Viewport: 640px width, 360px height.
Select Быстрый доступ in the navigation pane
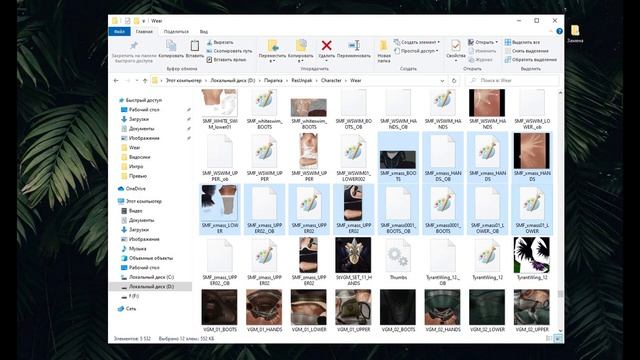click(x=143, y=100)
